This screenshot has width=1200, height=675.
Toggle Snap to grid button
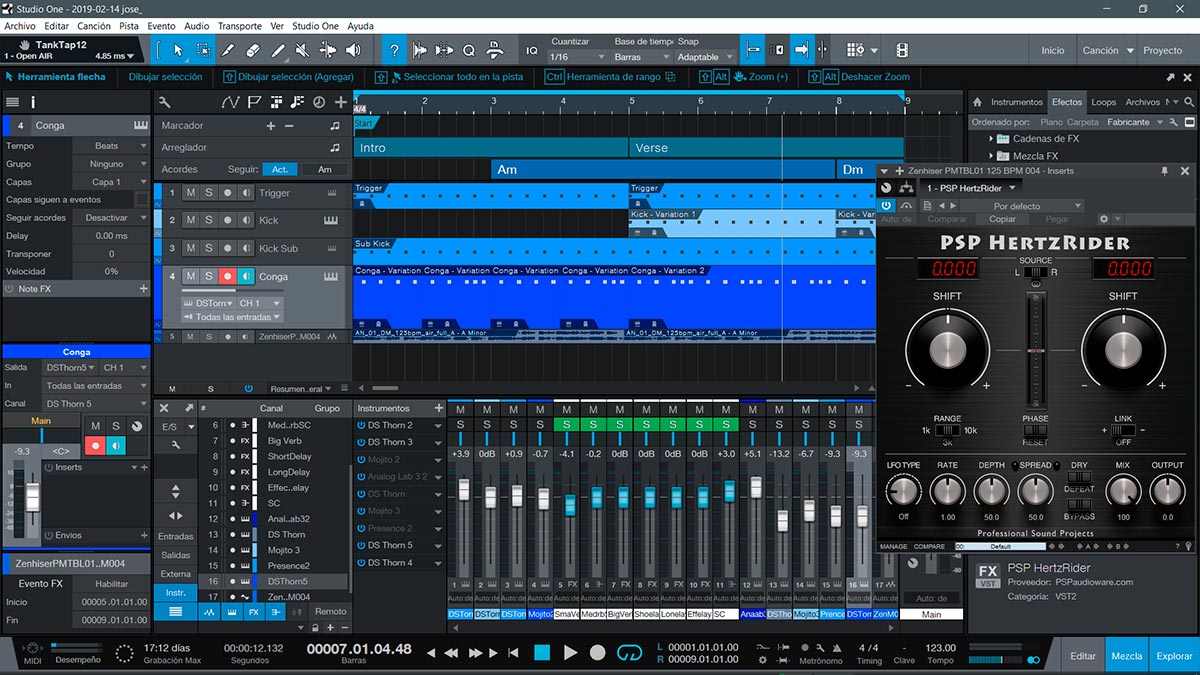tap(752, 50)
